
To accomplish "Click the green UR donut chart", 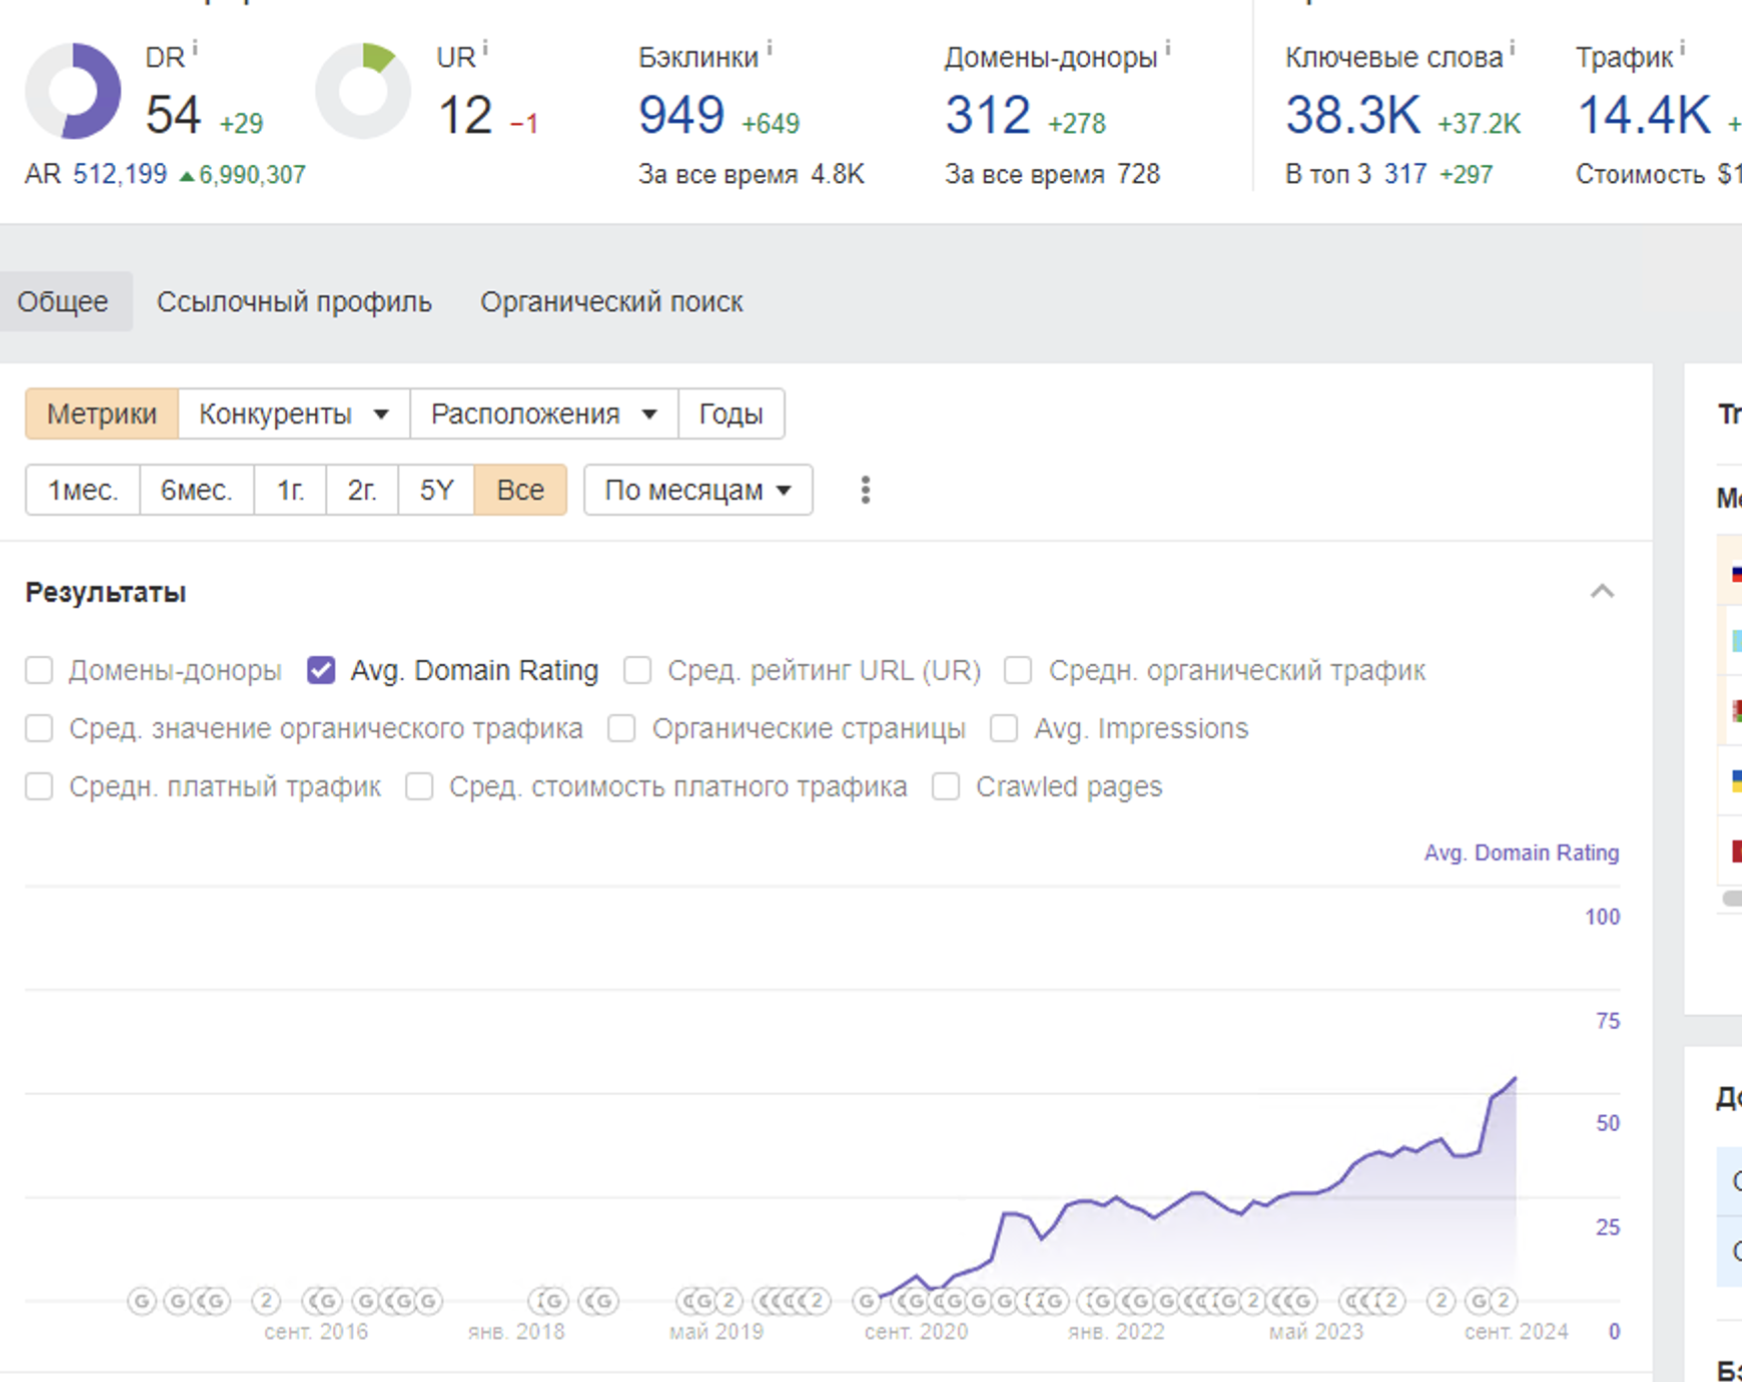I will point(363,91).
